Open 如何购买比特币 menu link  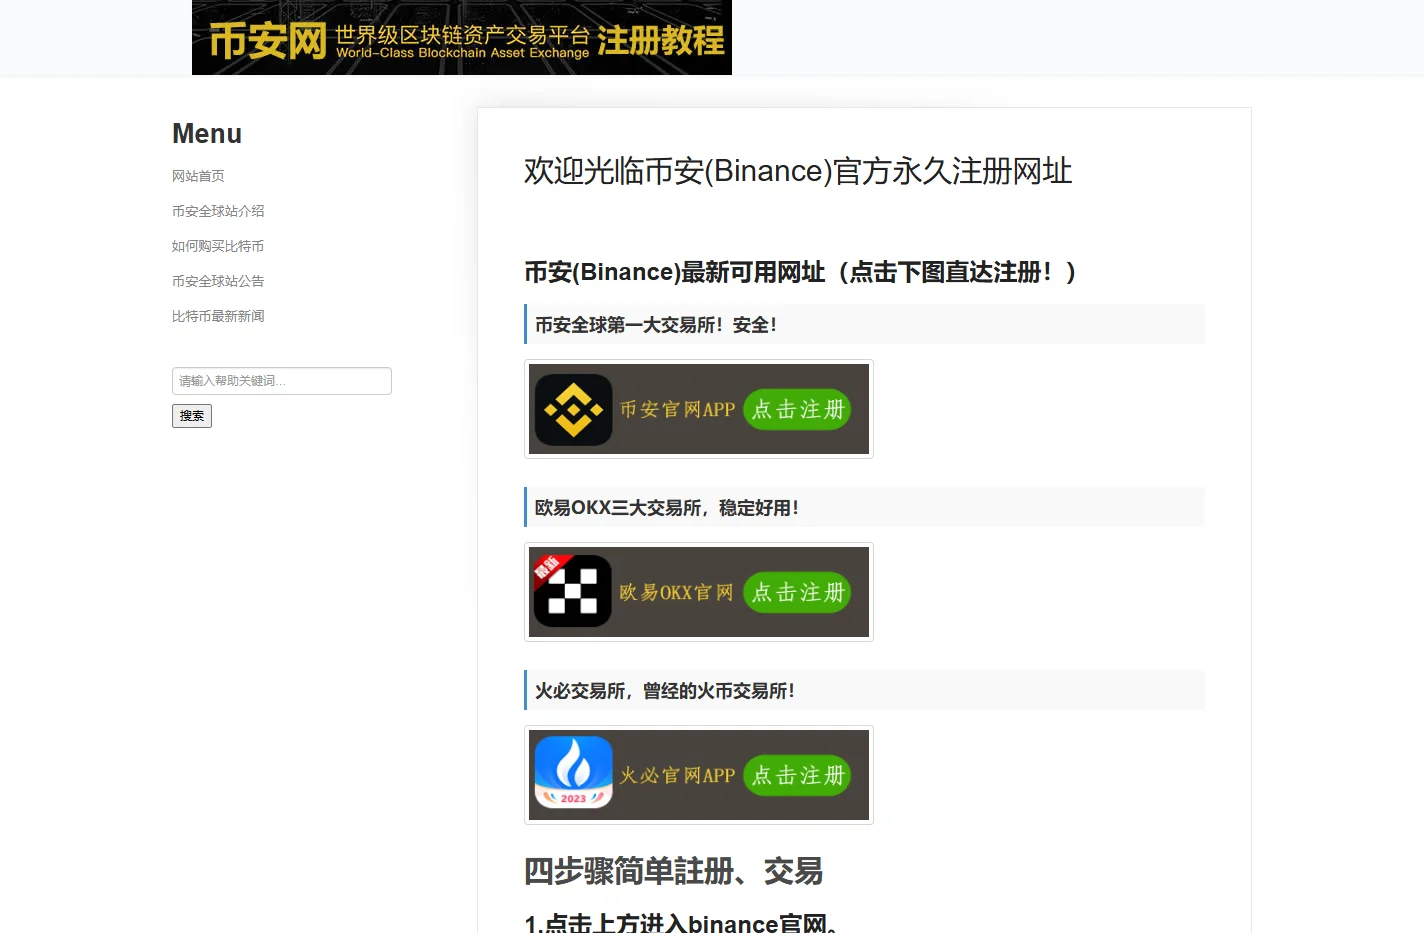pos(218,246)
